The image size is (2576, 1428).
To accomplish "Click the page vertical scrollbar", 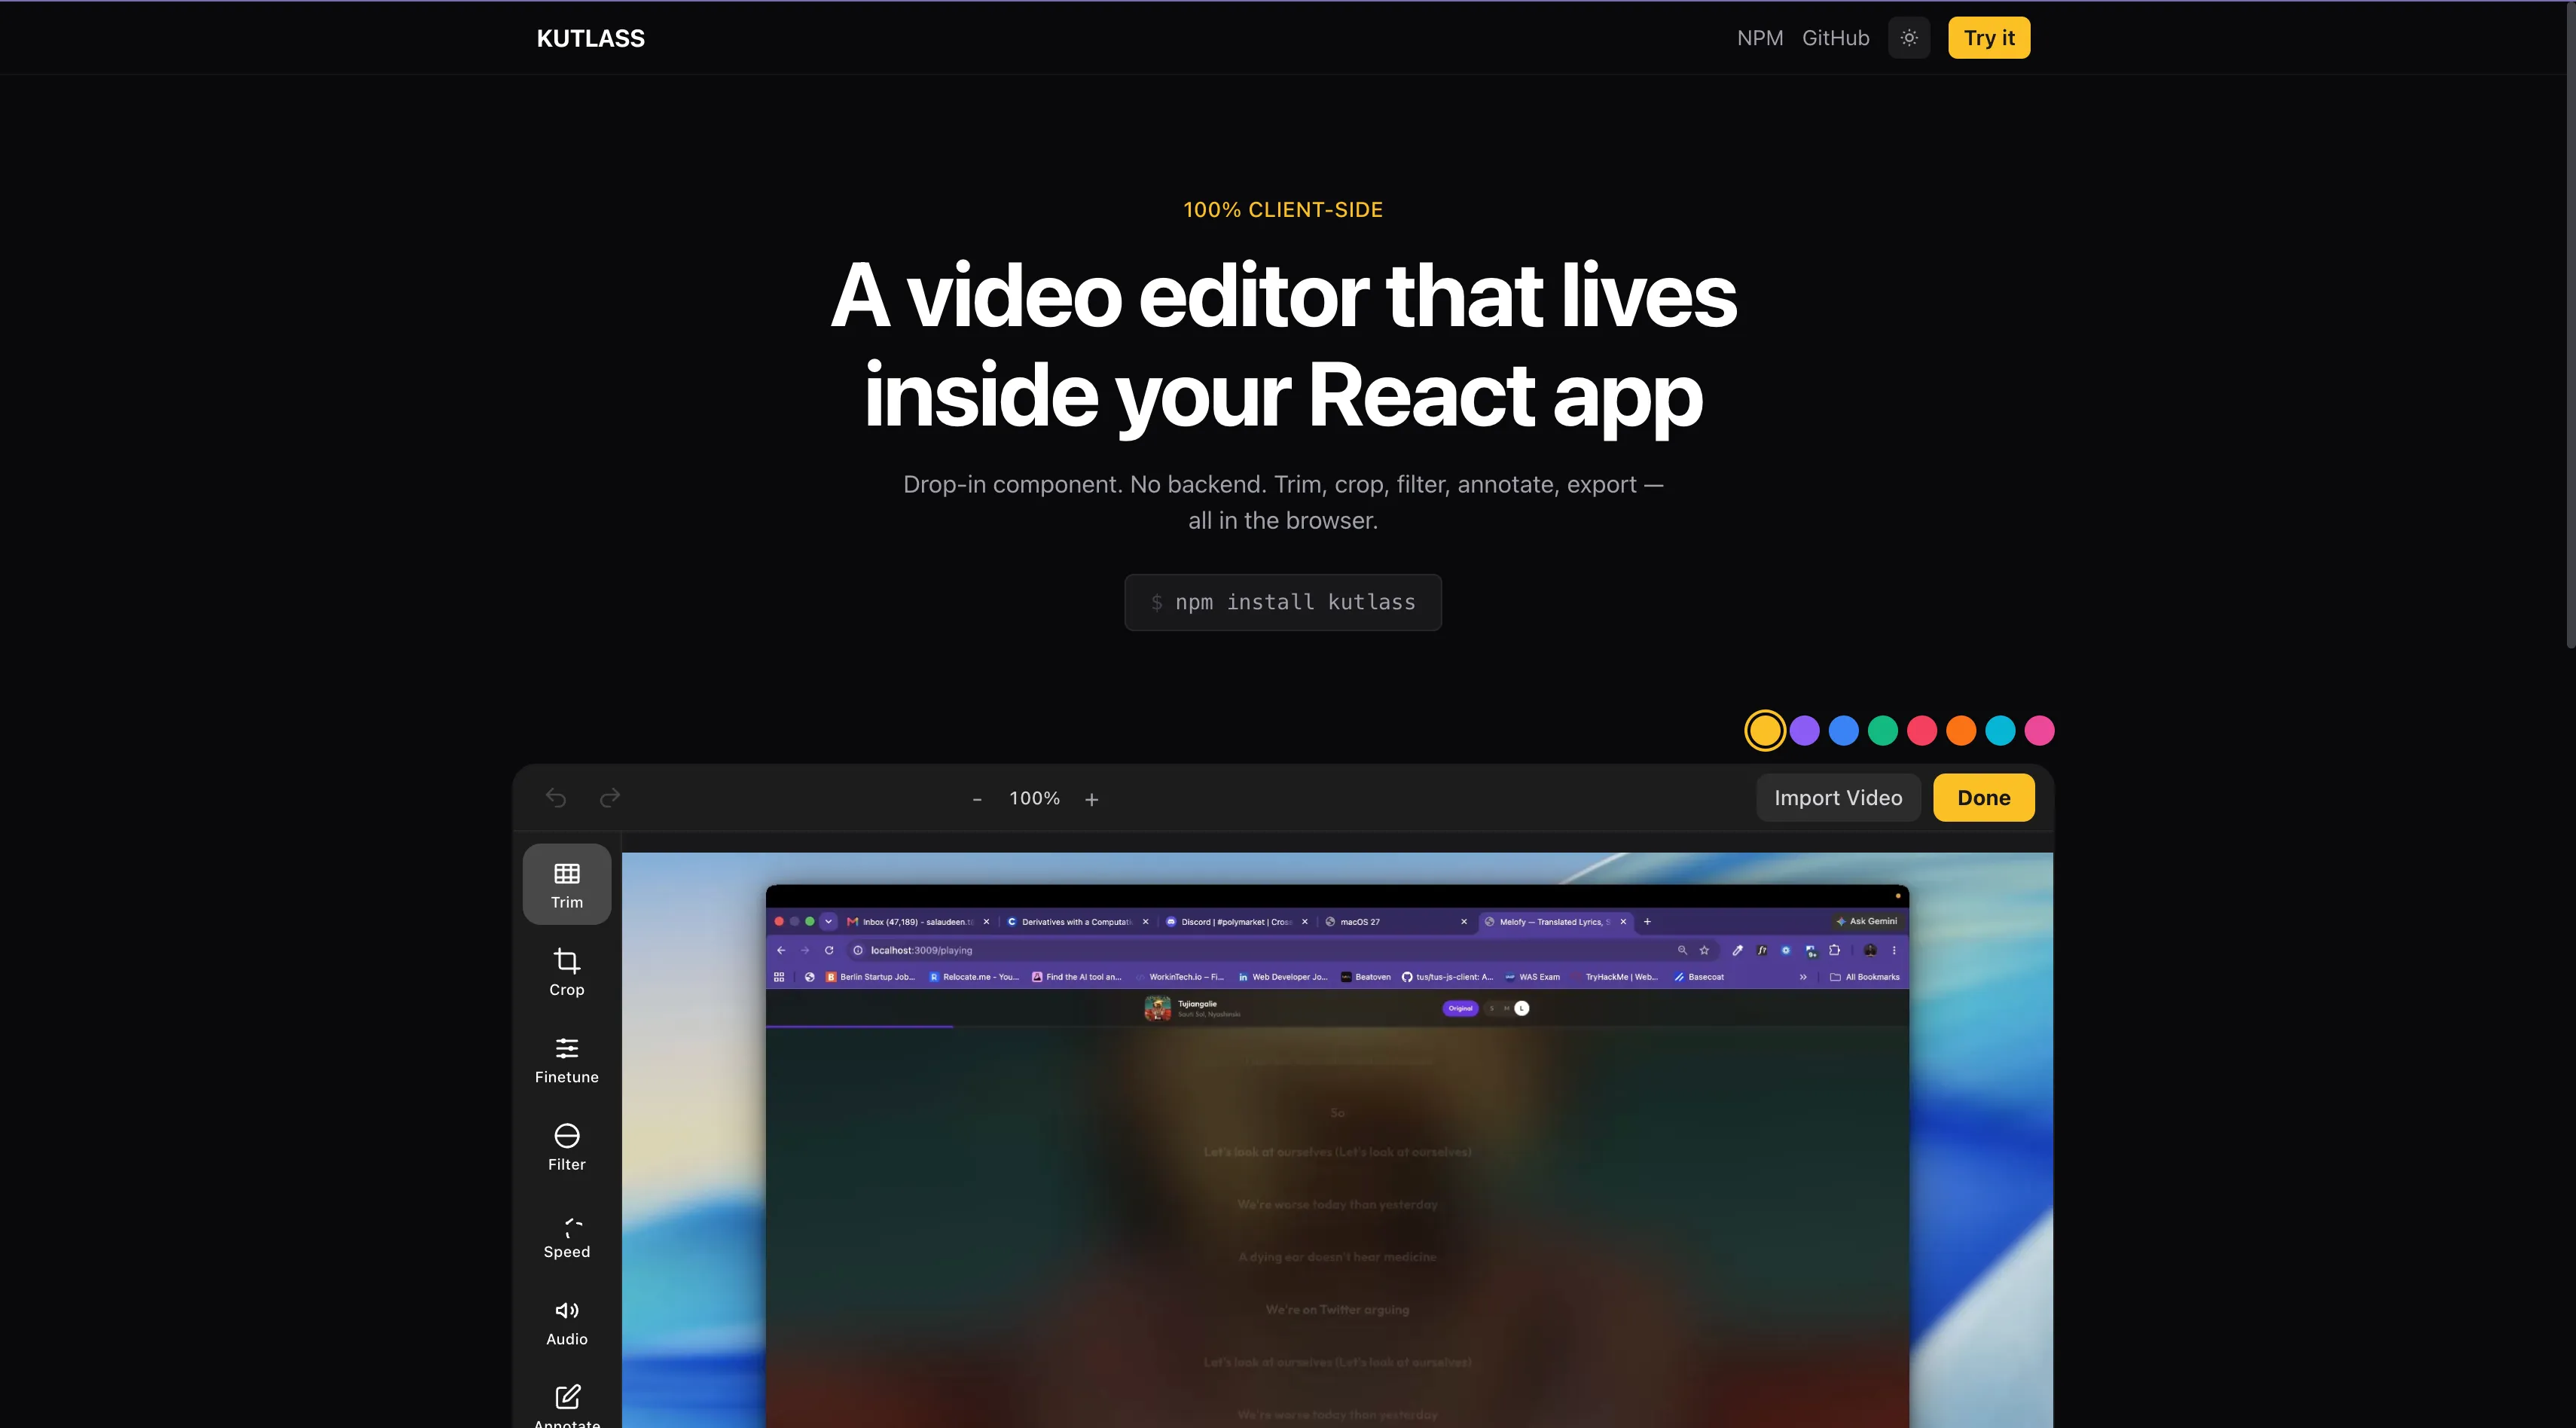I will coord(2570,326).
